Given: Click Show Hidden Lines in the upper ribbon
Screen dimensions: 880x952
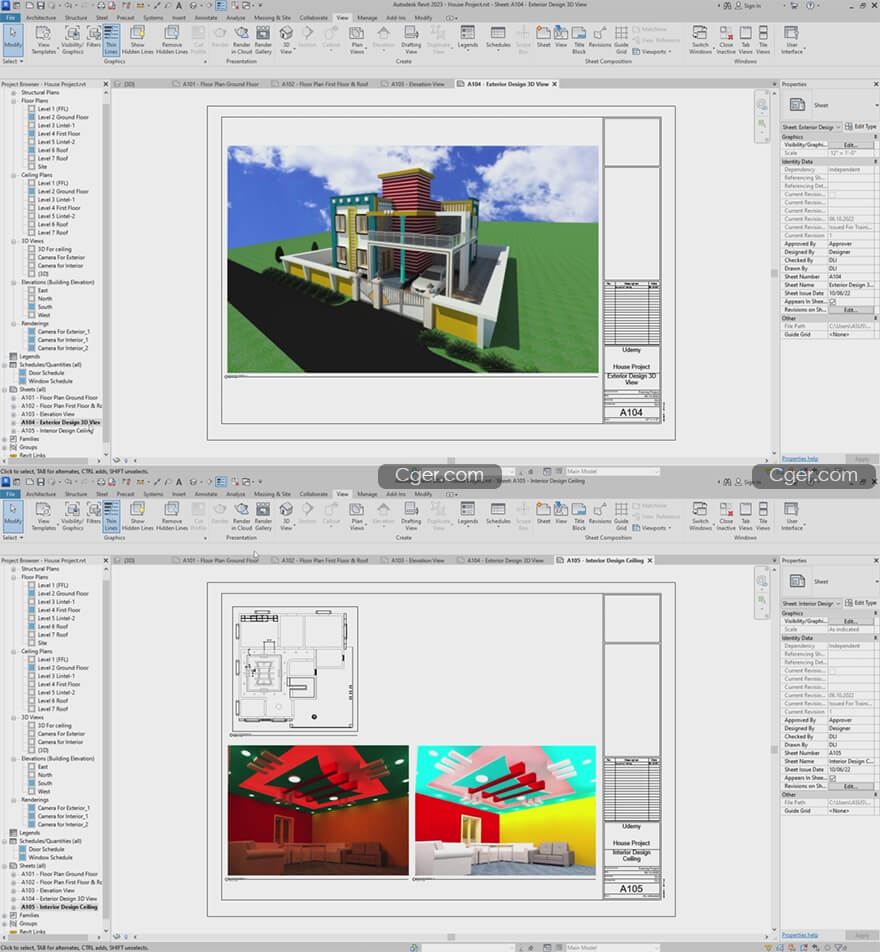Looking at the screenshot, I should pyautogui.click(x=138, y=40).
